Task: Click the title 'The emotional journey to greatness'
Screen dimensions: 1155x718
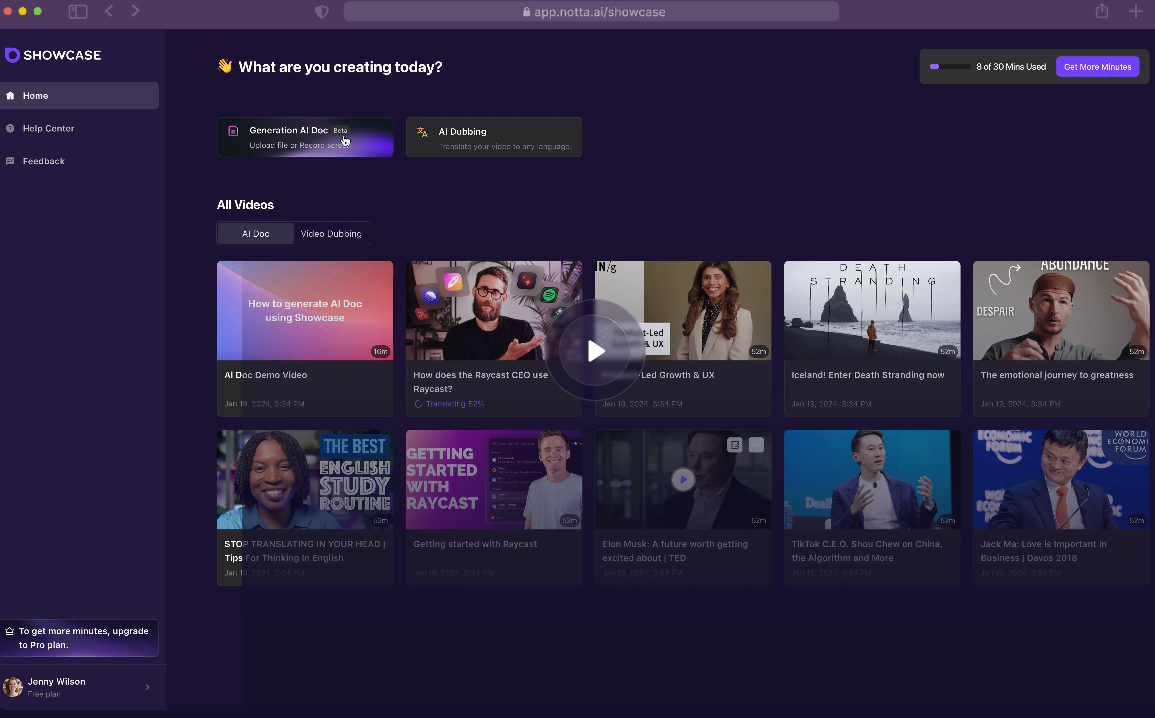Action: coord(1057,375)
